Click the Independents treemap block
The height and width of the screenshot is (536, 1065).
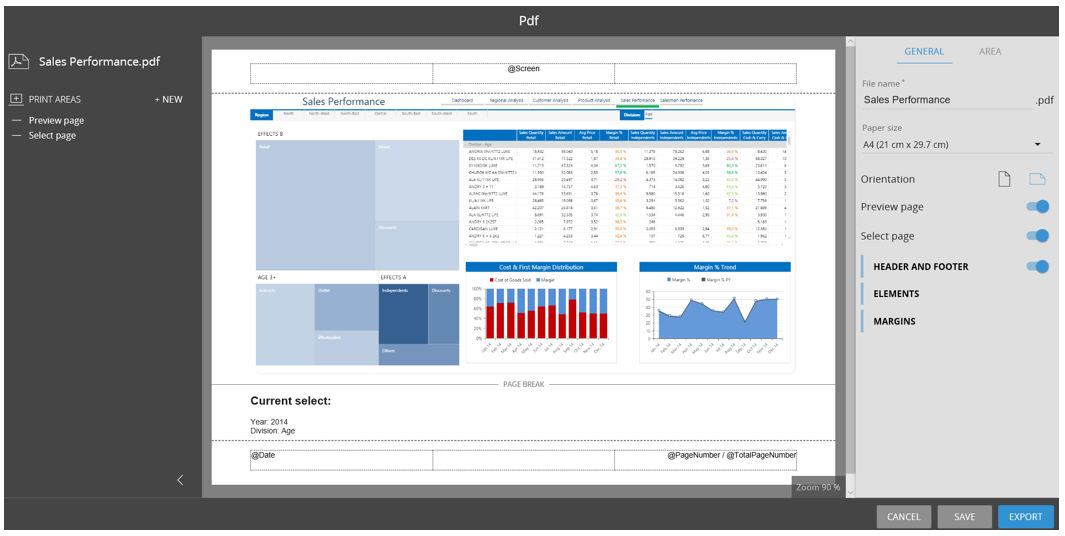click(403, 314)
